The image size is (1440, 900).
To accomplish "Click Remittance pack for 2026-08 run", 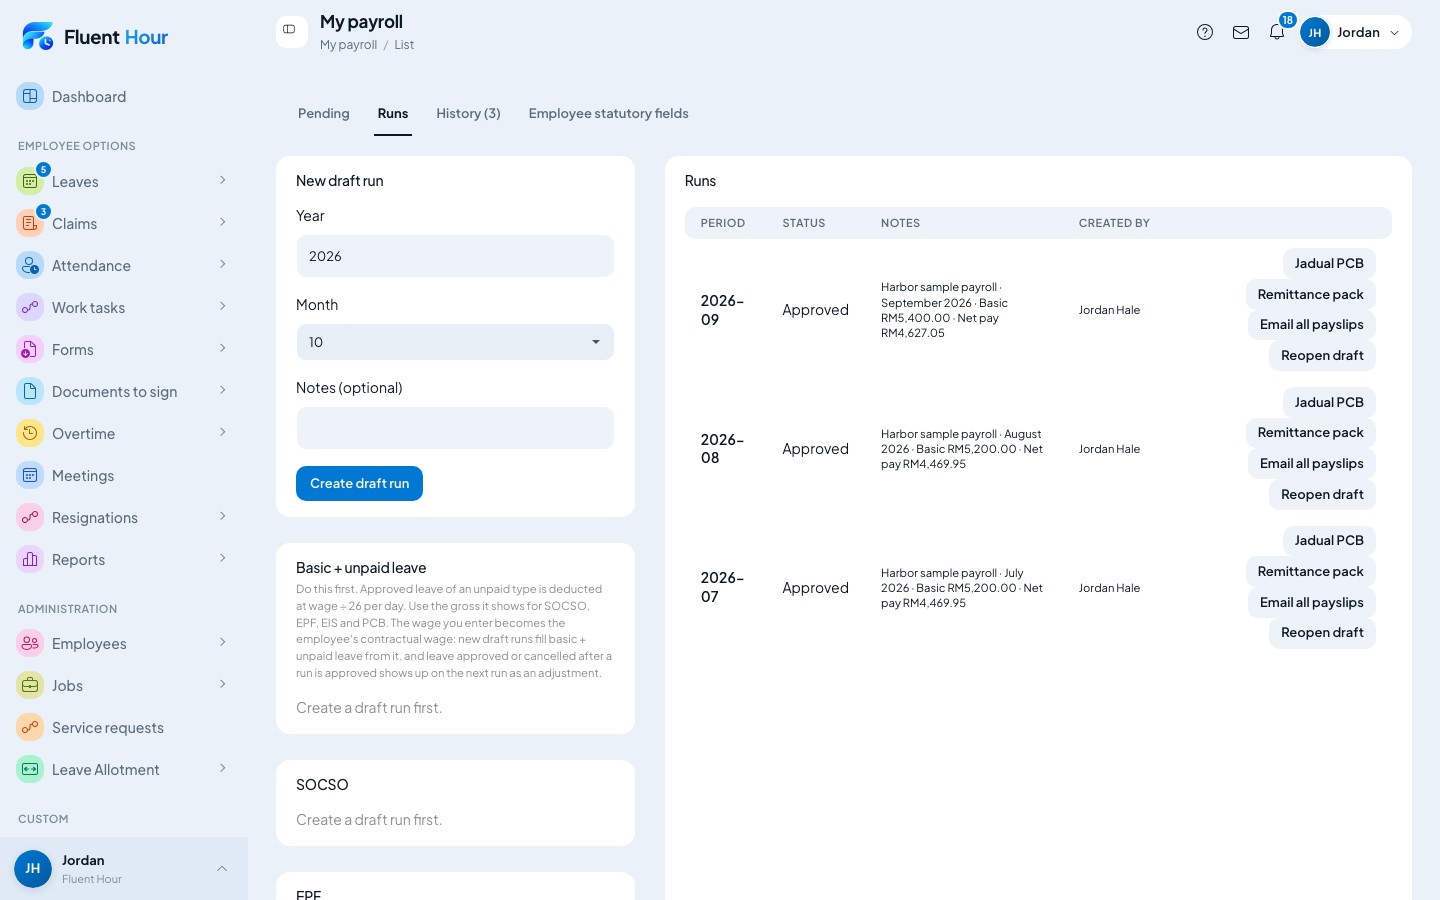I will [1310, 432].
